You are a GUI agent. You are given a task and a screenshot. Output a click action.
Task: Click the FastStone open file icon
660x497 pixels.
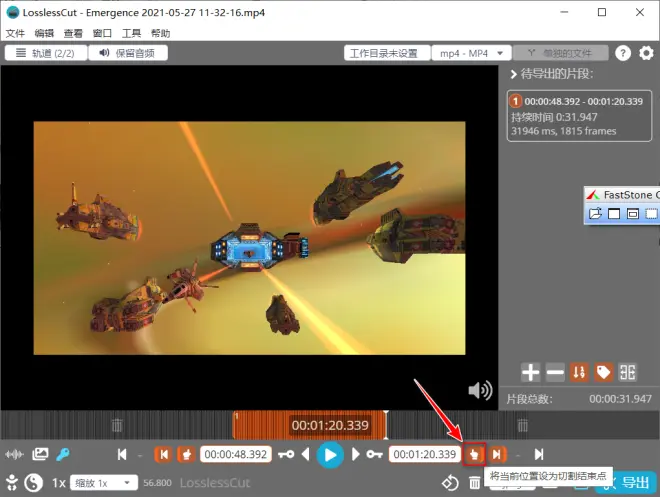tap(595, 213)
